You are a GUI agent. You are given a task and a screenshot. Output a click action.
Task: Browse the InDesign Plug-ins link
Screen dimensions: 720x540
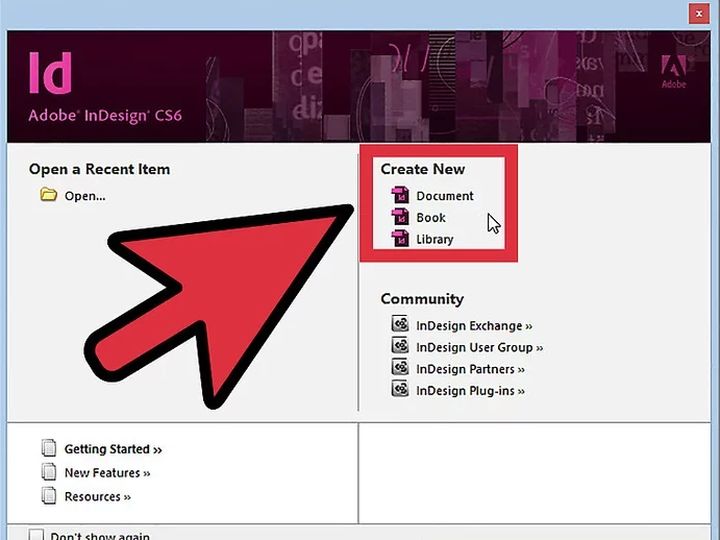pyautogui.click(x=470, y=391)
